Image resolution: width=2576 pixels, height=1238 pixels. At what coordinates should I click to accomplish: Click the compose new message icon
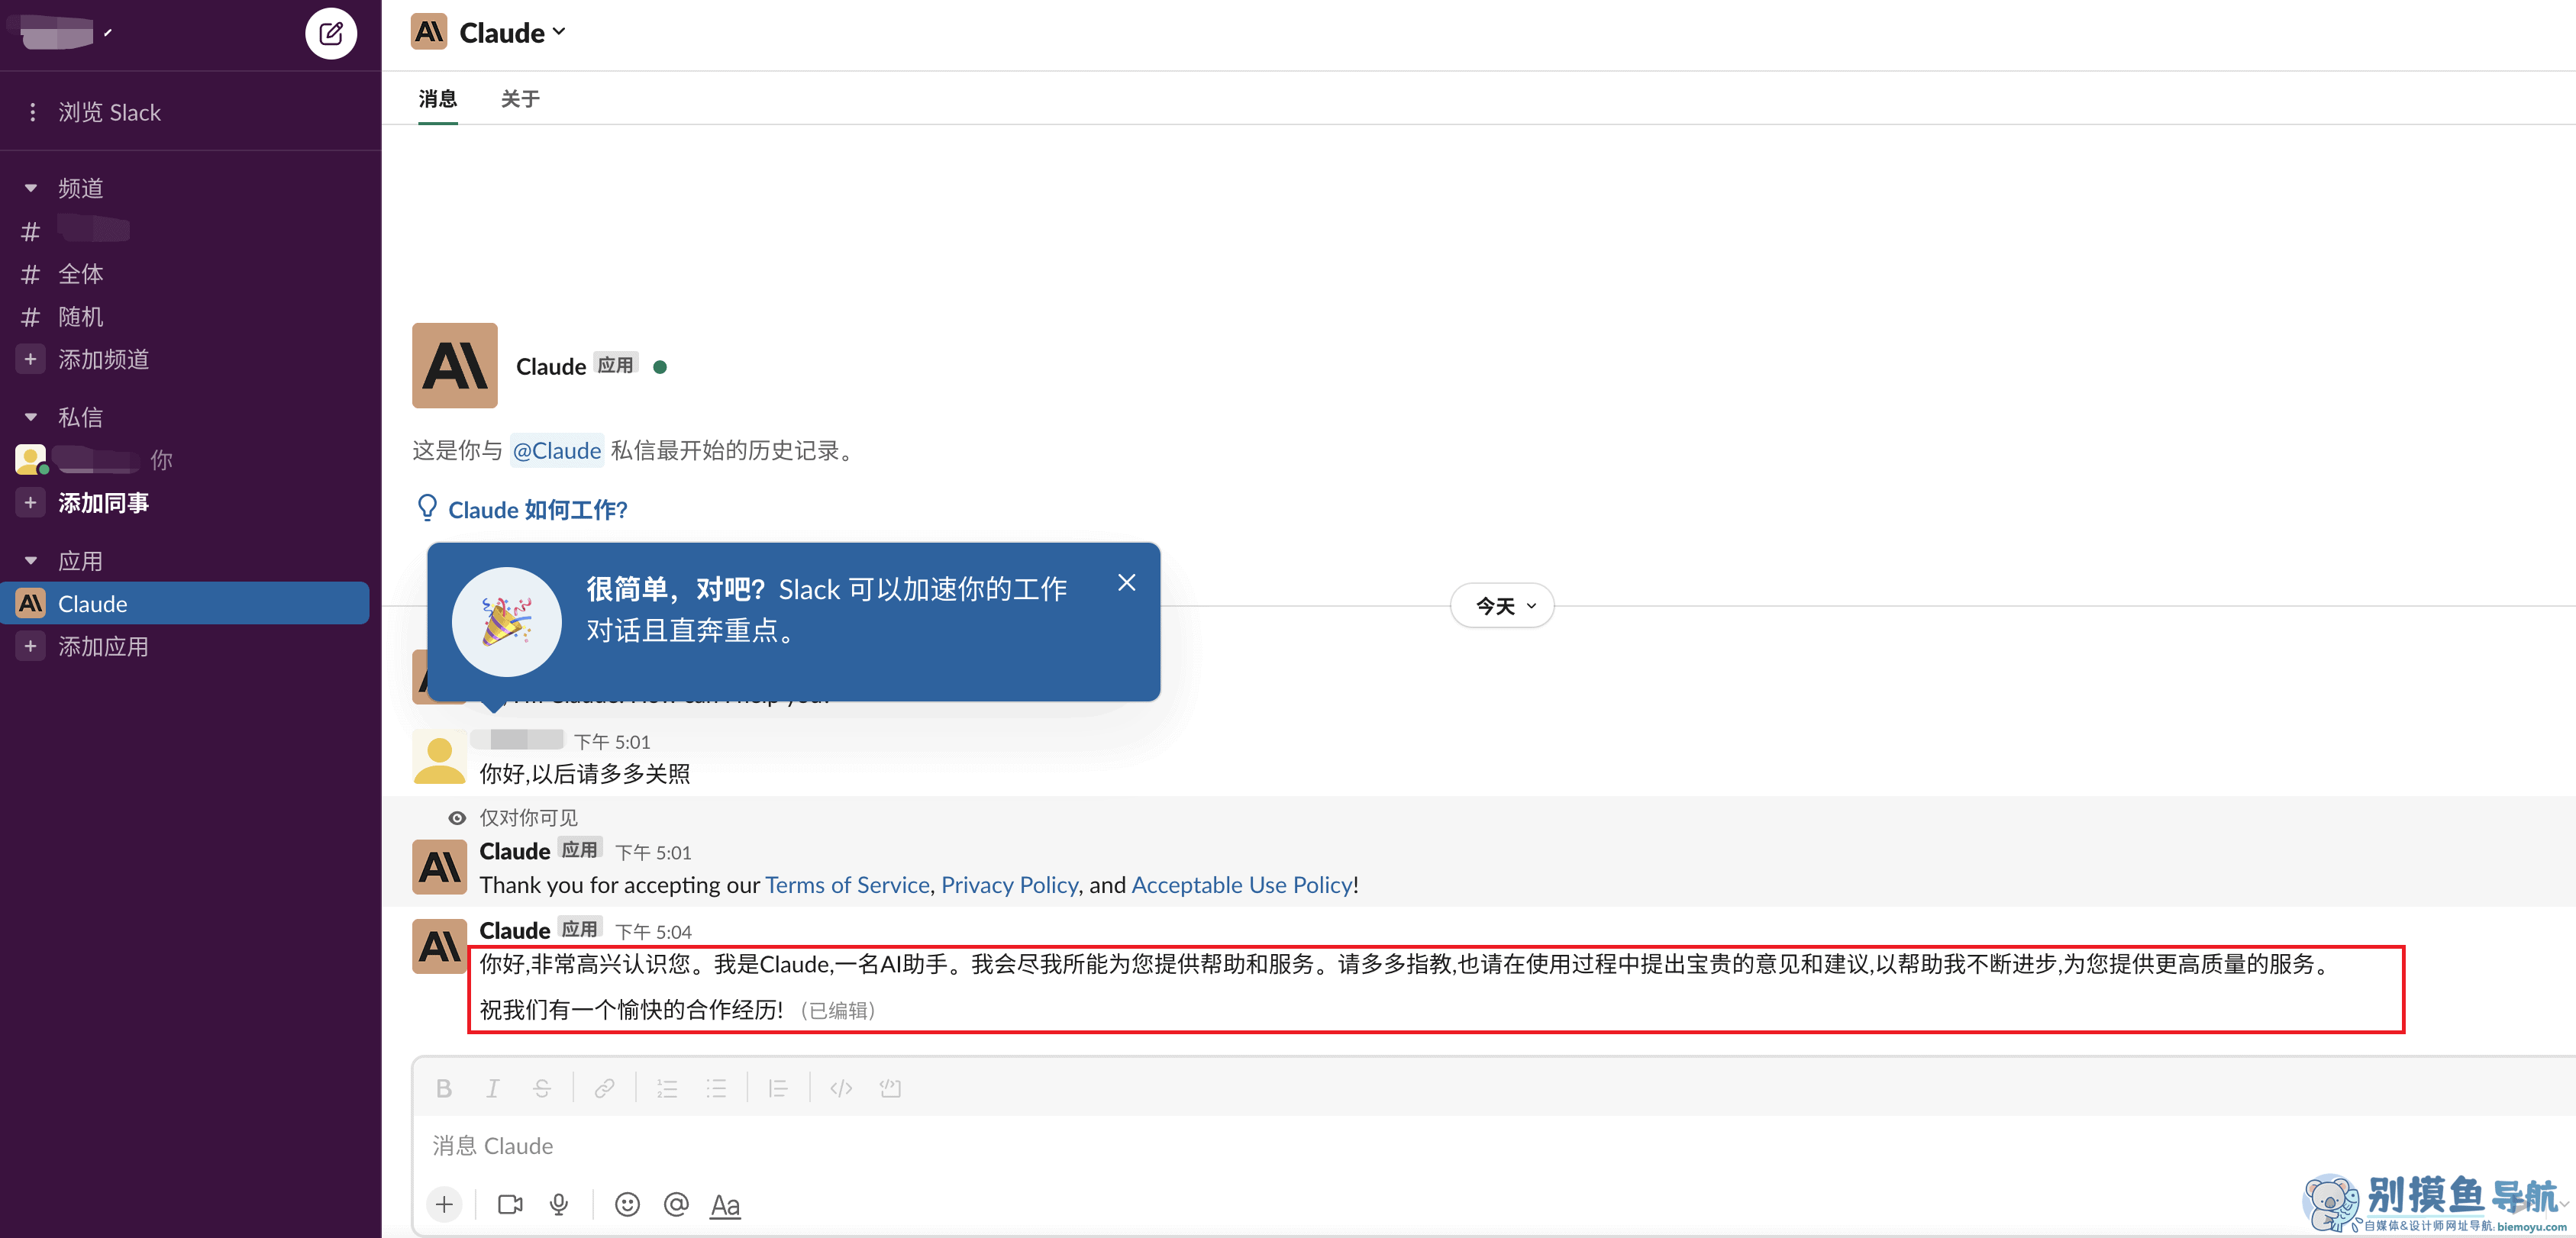point(331,34)
